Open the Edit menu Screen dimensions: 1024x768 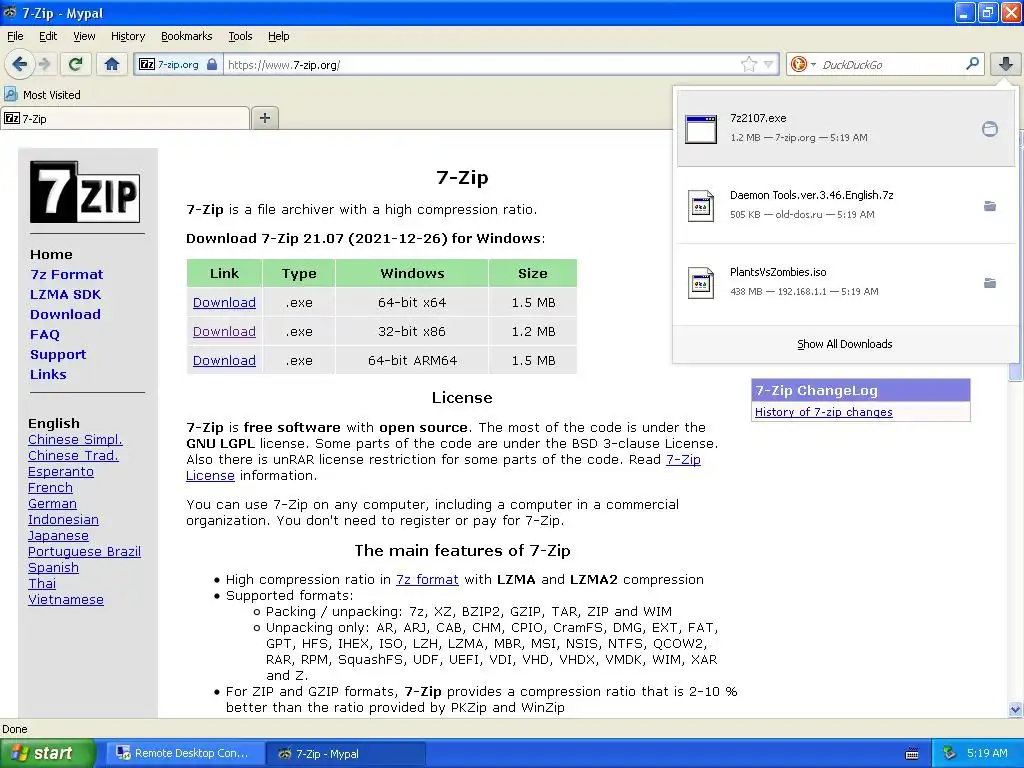[x=48, y=36]
